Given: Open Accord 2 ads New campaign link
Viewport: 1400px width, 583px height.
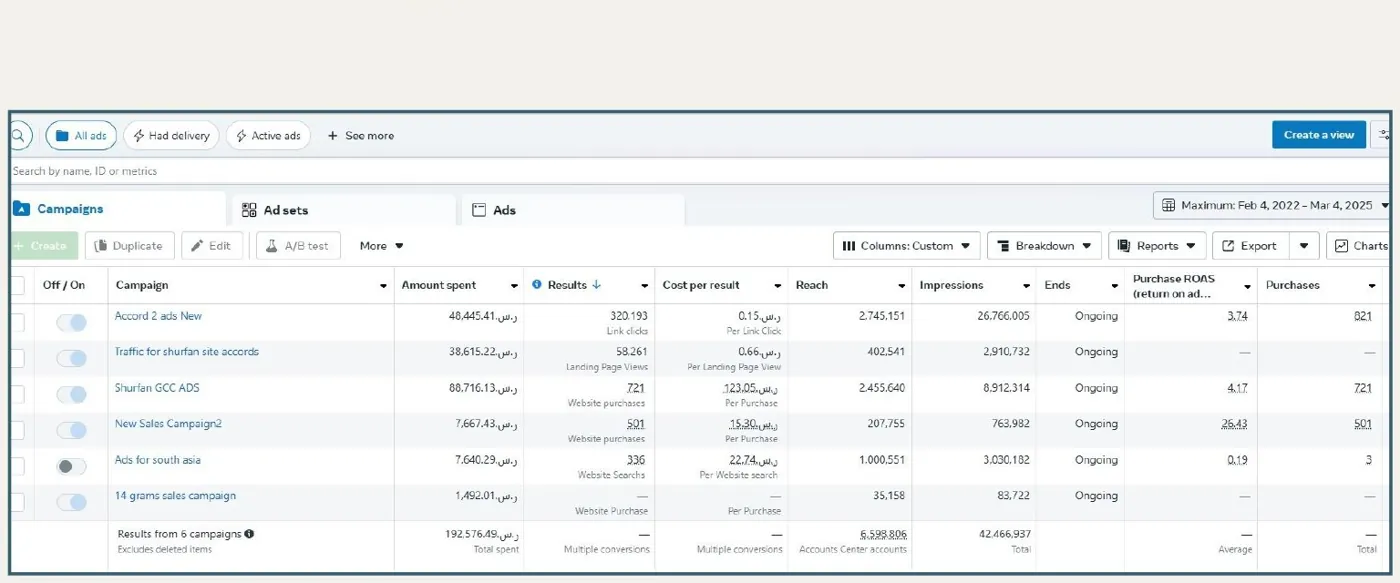Looking at the screenshot, I should coord(158,316).
